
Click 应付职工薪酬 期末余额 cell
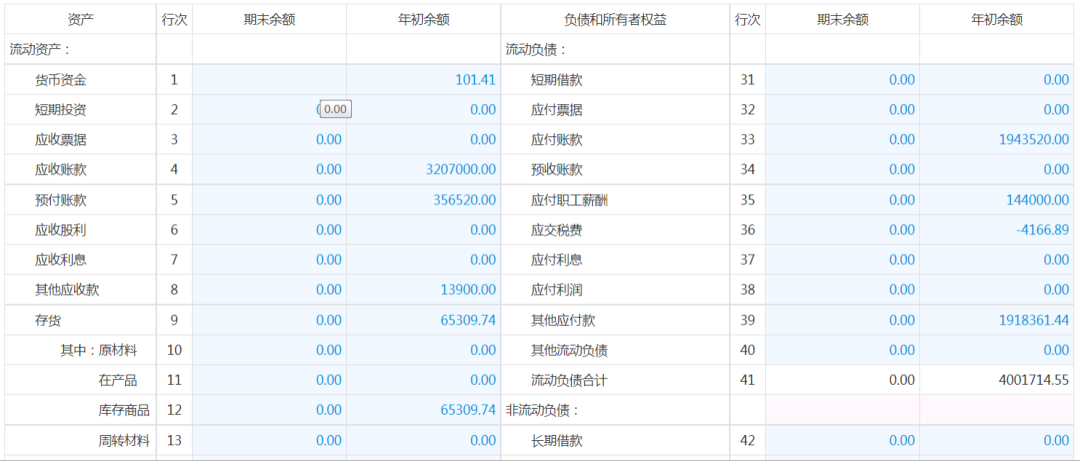click(842, 200)
